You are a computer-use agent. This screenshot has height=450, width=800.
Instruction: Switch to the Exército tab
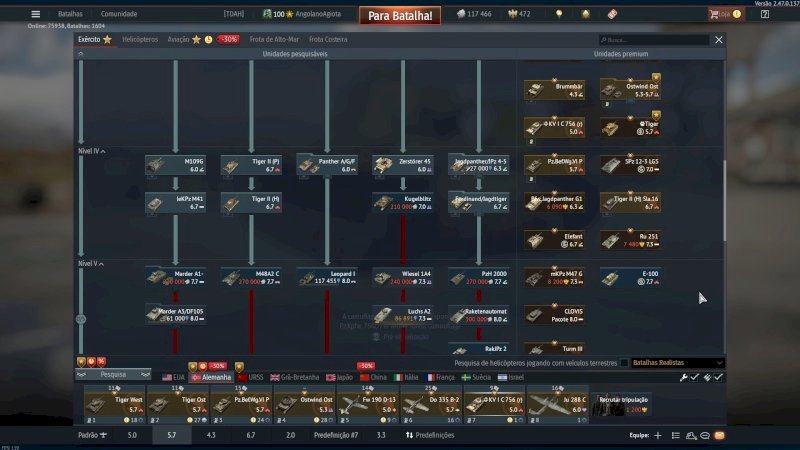pos(95,39)
